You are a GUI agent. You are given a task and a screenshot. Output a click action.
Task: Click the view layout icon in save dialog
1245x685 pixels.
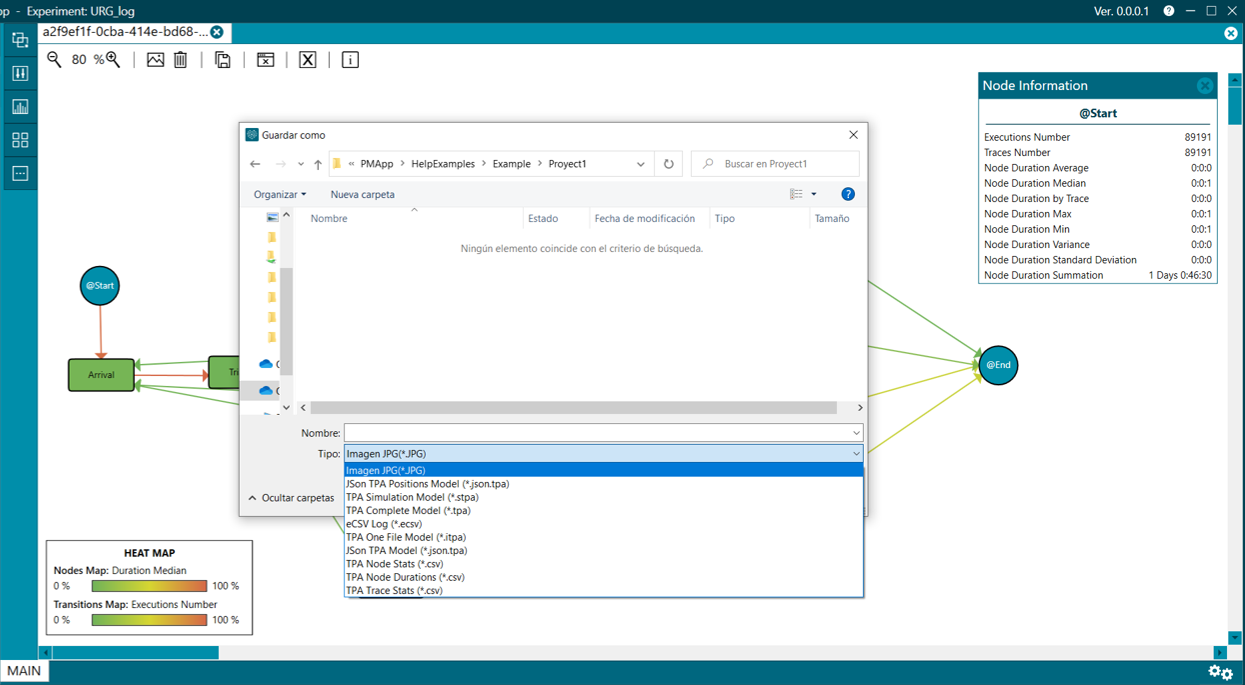point(796,194)
